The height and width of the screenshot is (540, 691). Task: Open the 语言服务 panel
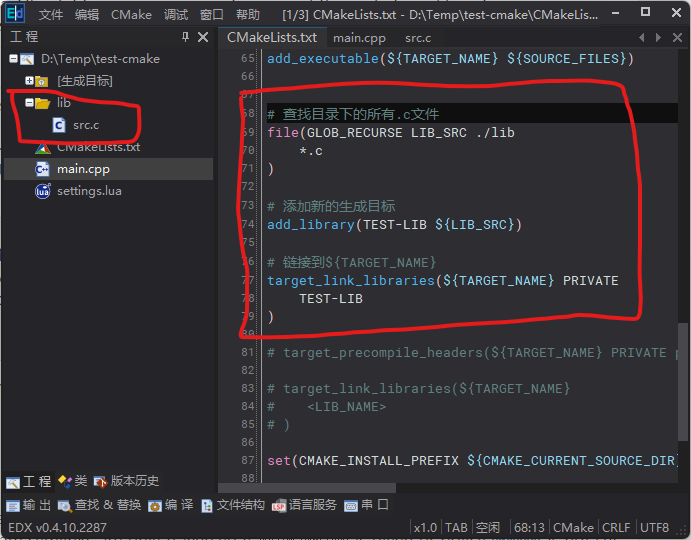tap(305, 505)
